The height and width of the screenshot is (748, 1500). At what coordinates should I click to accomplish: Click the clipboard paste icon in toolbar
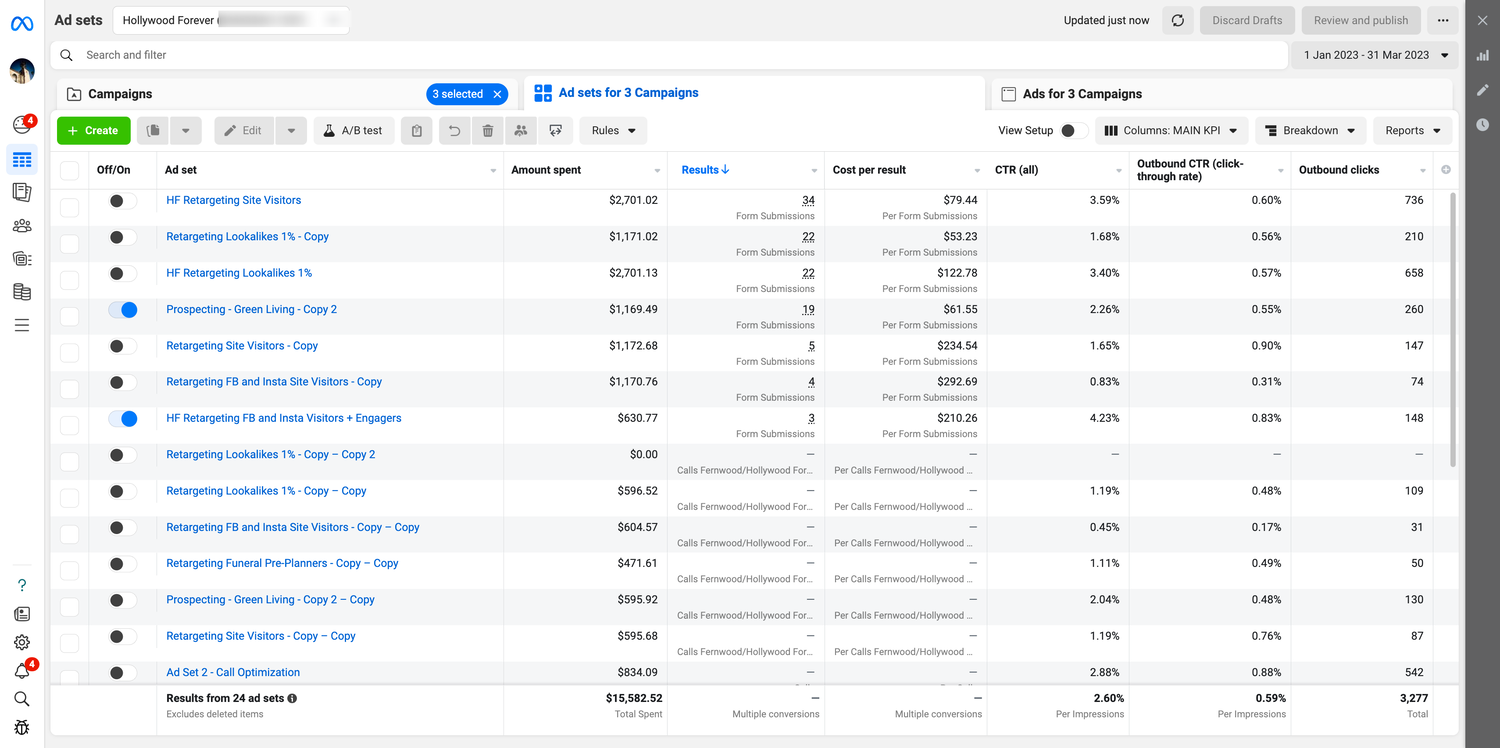coord(417,131)
